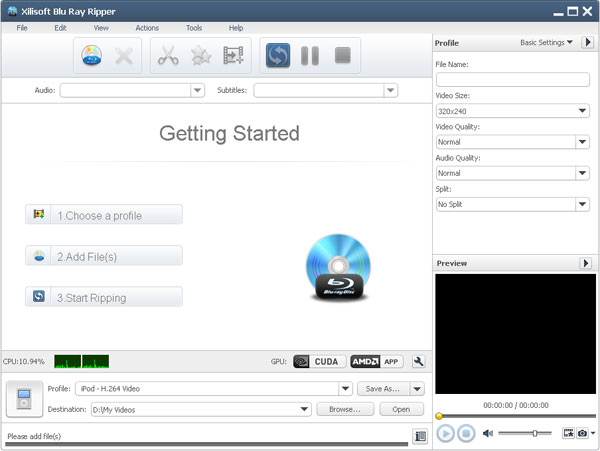
Task: Open the File menu
Action: [x=22, y=28]
